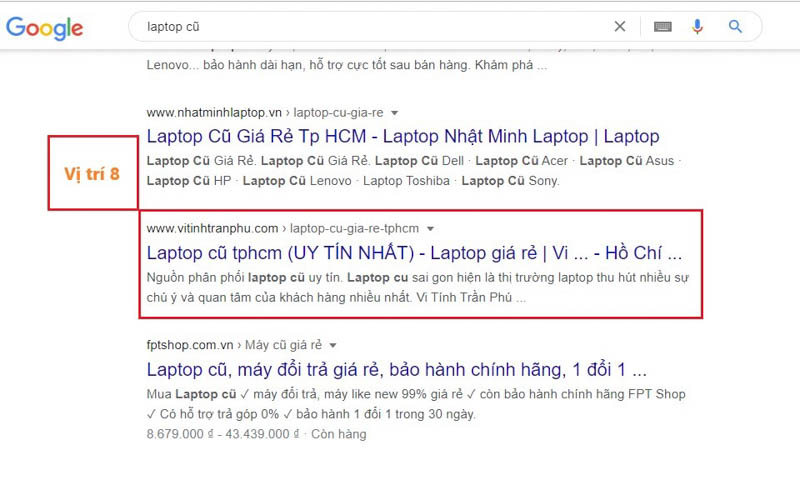The width and height of the screenshot is (800, 480).
Task: Open 'Laptop cũ, máy đổi trả giá rẻ' result
Action: coord(396,370)
